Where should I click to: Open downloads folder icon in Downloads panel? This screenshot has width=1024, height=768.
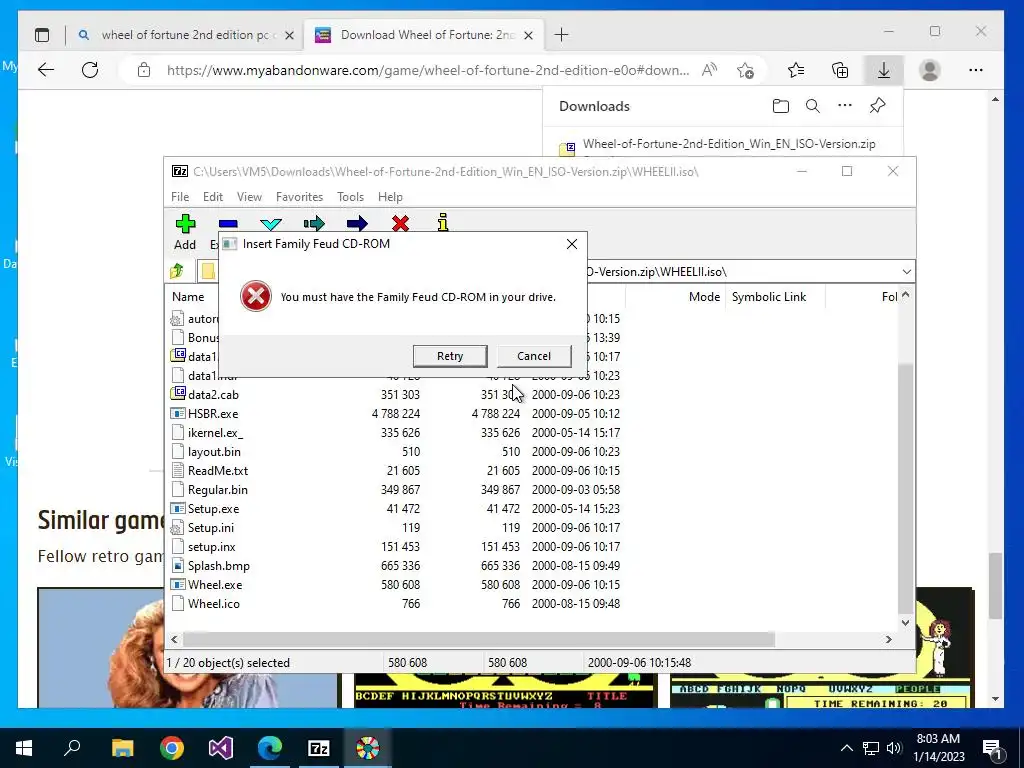tap(780, 106)
